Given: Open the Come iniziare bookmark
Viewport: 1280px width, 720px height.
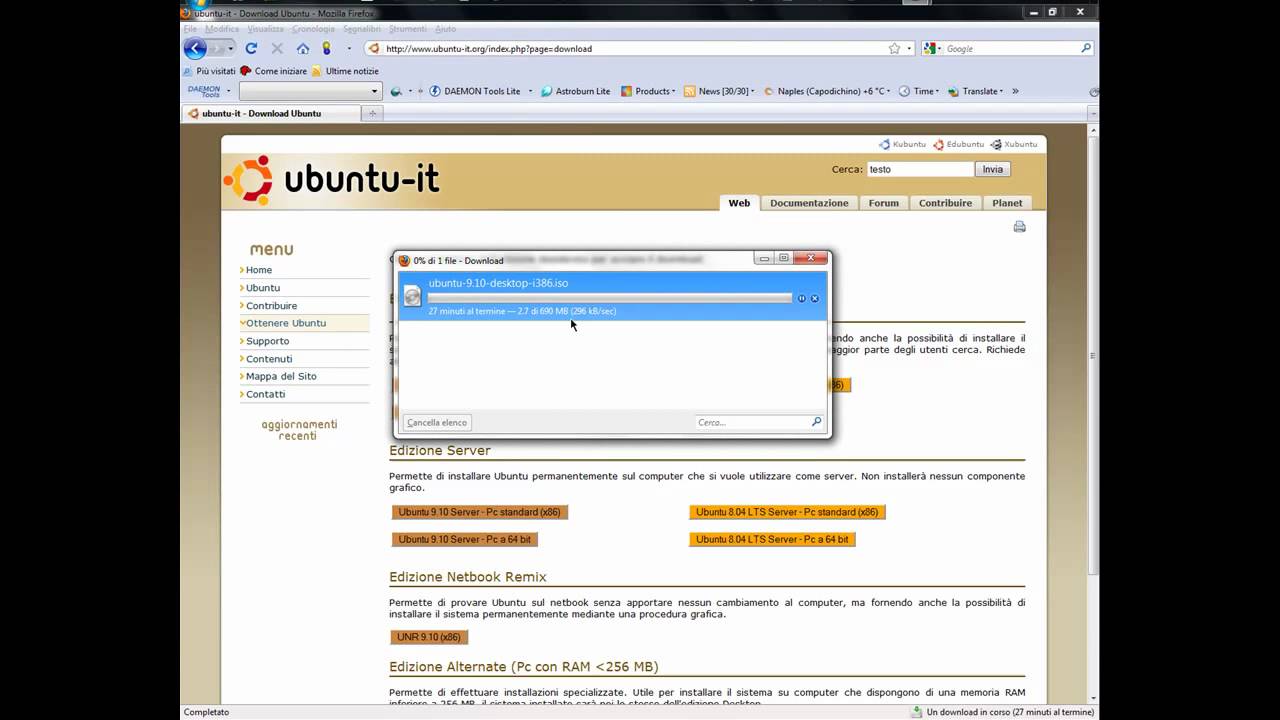Looking at the screenshot, I should [273, 71].
